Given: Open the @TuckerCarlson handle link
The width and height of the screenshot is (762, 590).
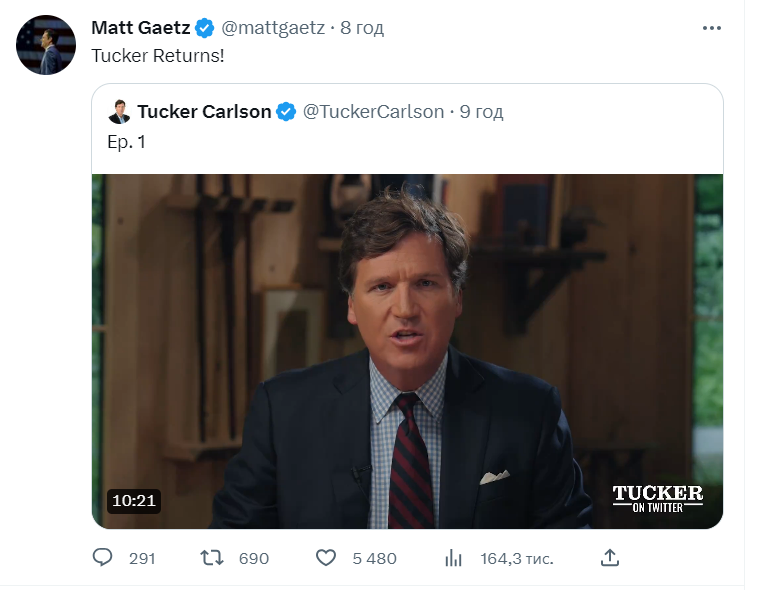Looking at the screenshot, I should (x=373, y=112).
